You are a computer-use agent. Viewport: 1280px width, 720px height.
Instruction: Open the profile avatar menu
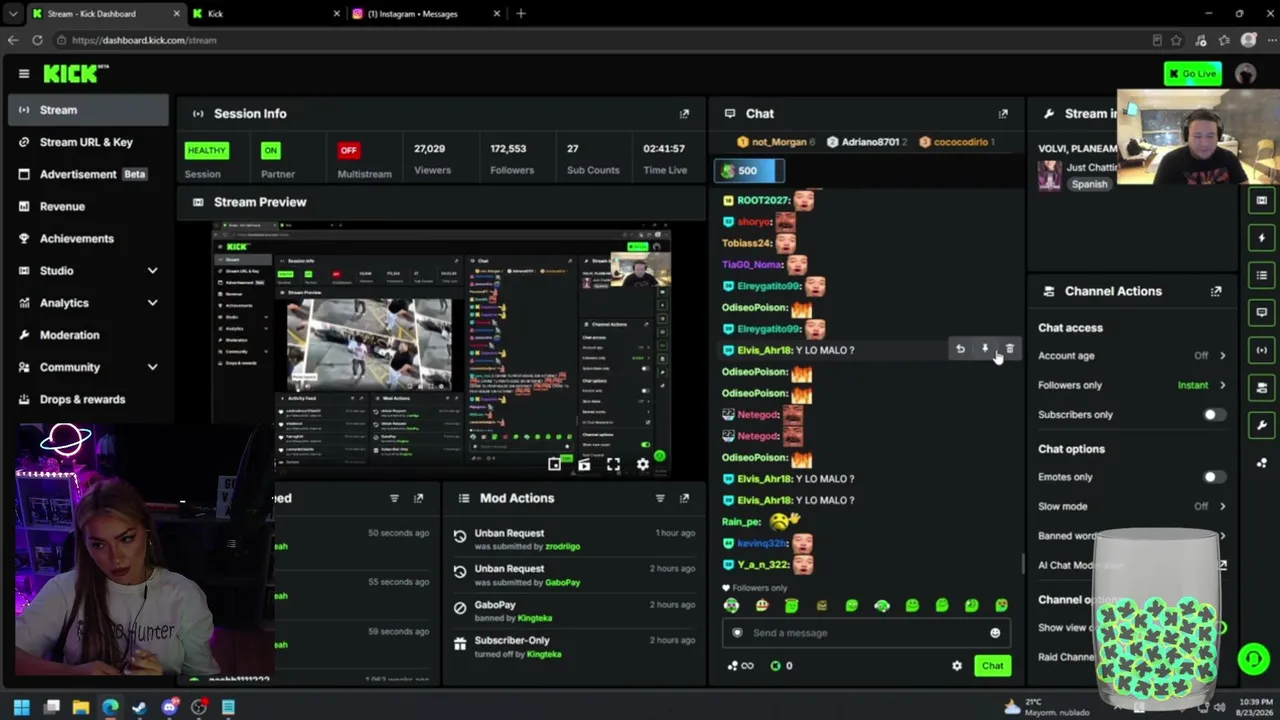tap(1245, 73)
